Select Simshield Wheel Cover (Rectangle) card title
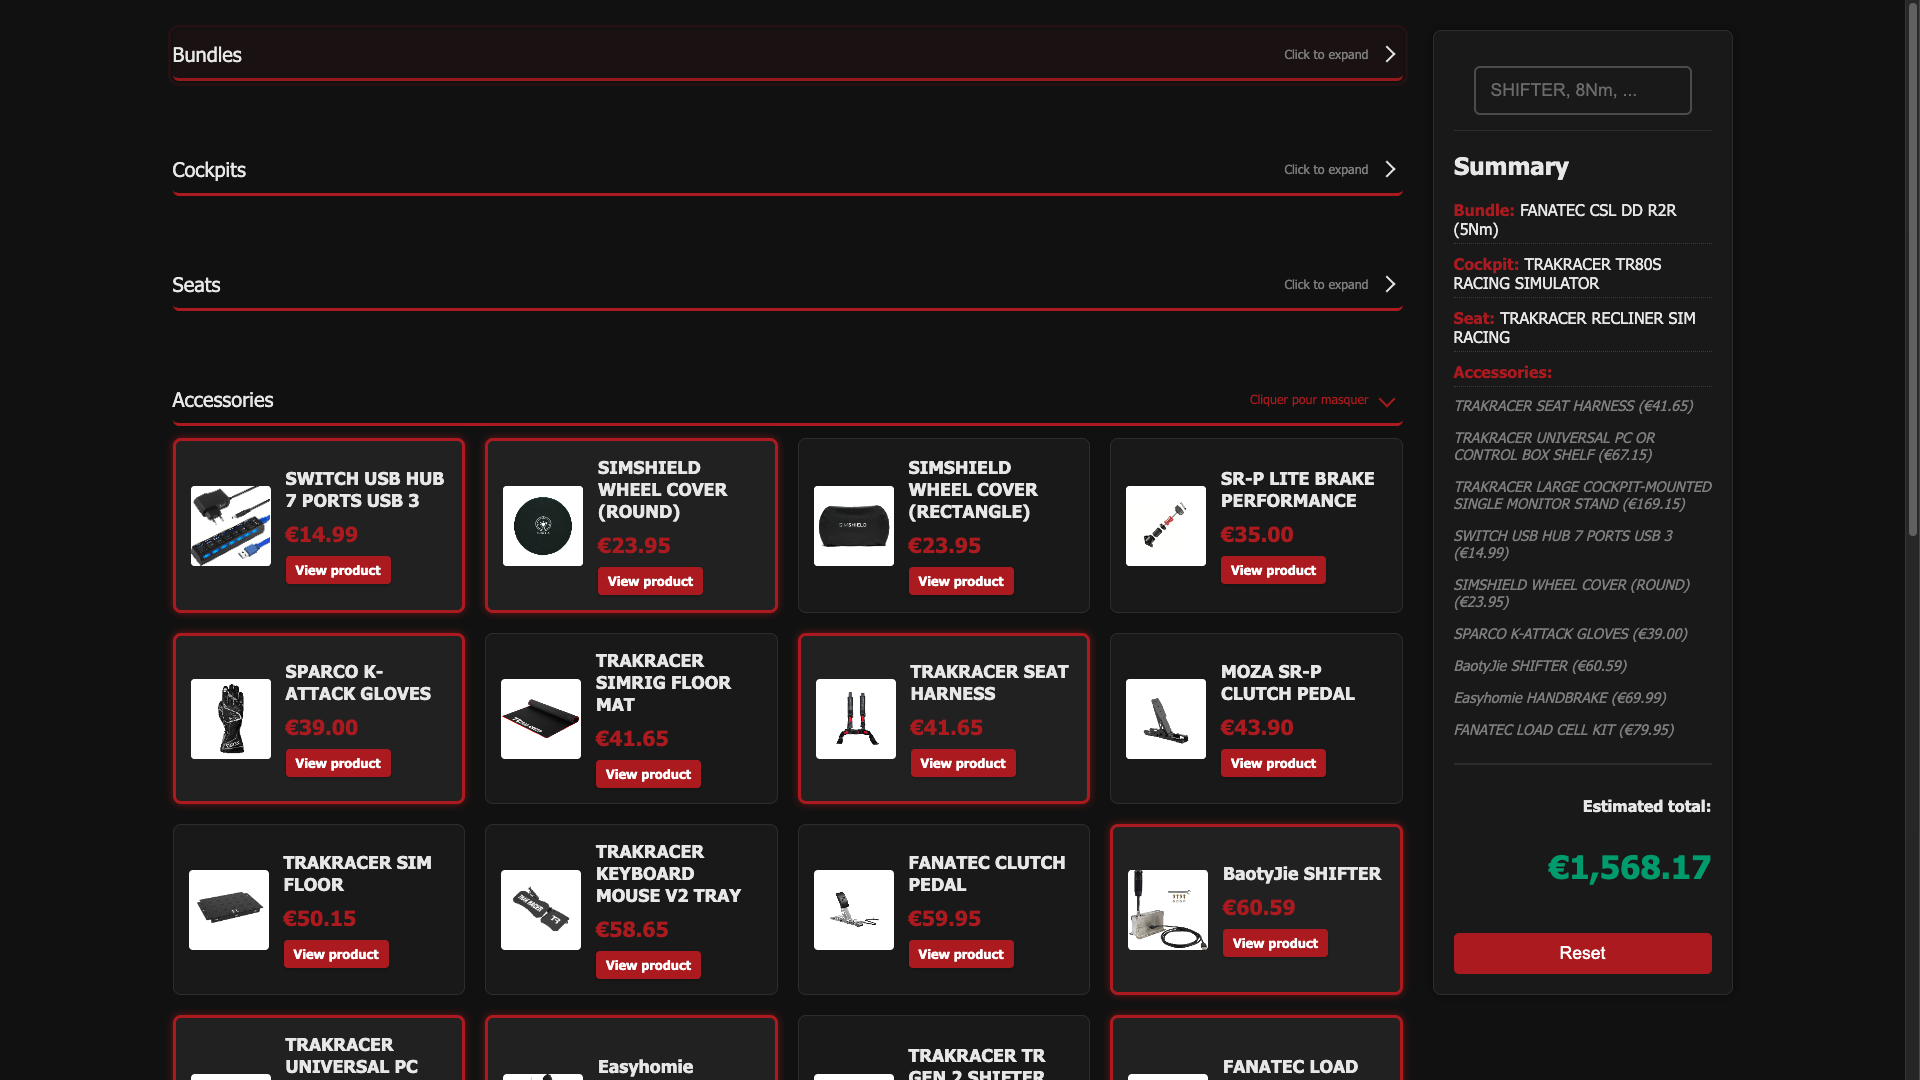1920x1080 pixels. tap(973, 490)
